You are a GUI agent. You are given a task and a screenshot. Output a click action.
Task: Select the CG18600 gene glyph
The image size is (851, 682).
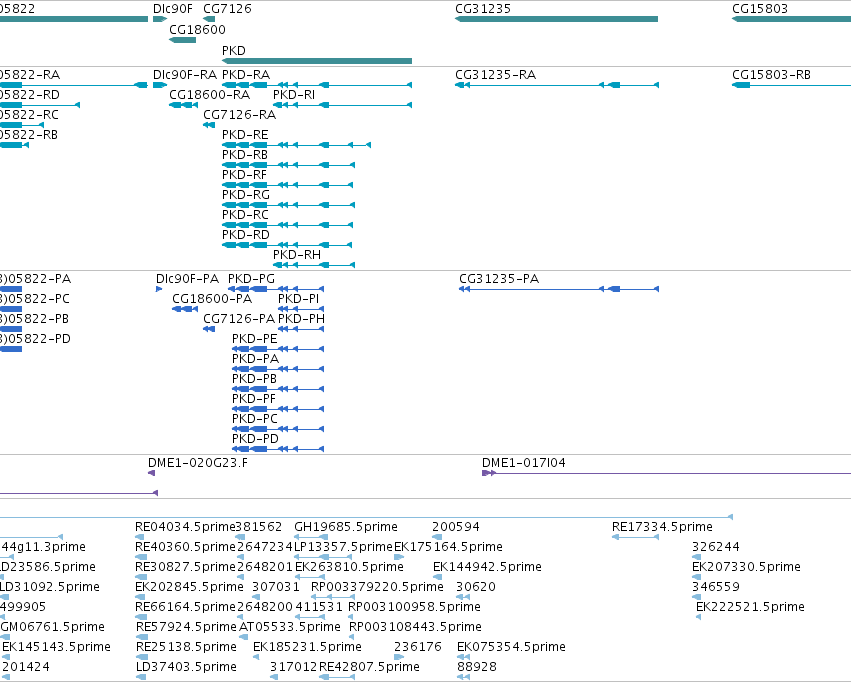[182, 40]
